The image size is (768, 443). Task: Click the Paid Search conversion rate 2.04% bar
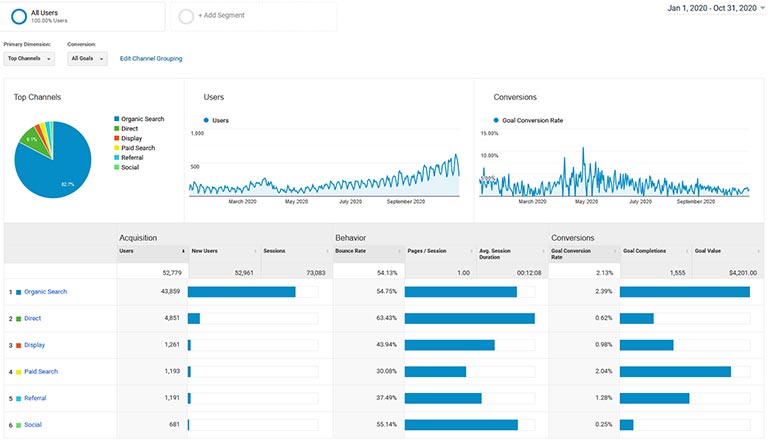675,371
